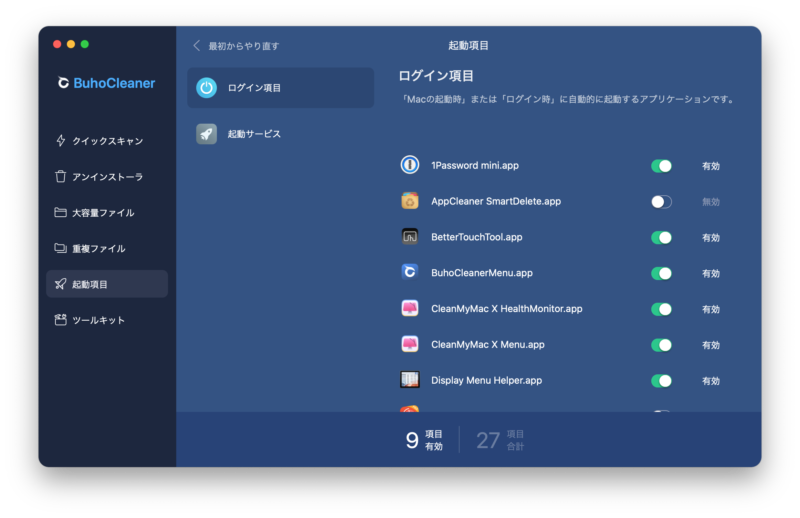Click the startup items rocket sidebar icon
The height and width of the screenshot is (518, 800).
[x=60, y=284]
